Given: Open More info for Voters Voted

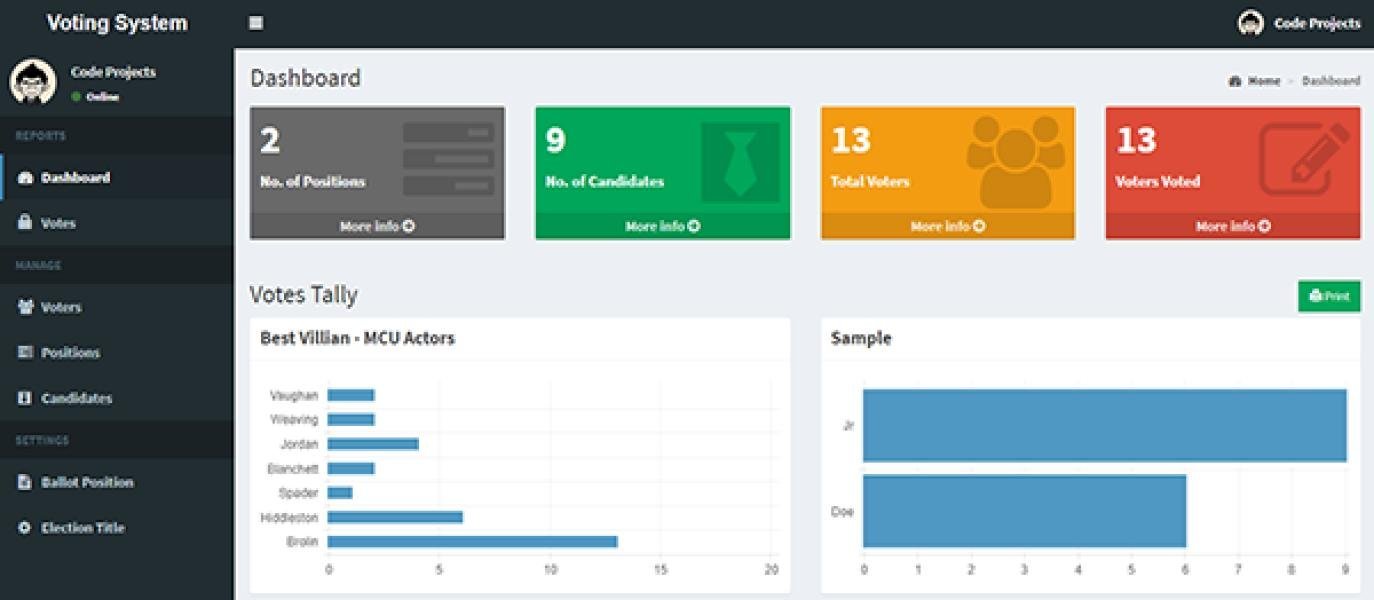Looking at the screenshot, I should [x=1232, y=226].
